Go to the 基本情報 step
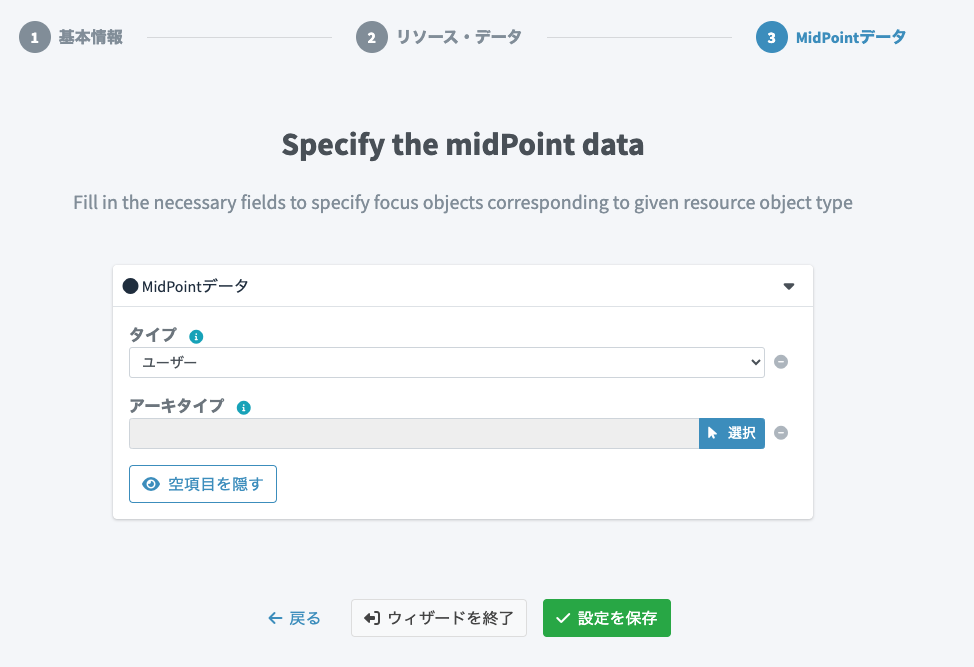974x667 pixels. point(90,38)
